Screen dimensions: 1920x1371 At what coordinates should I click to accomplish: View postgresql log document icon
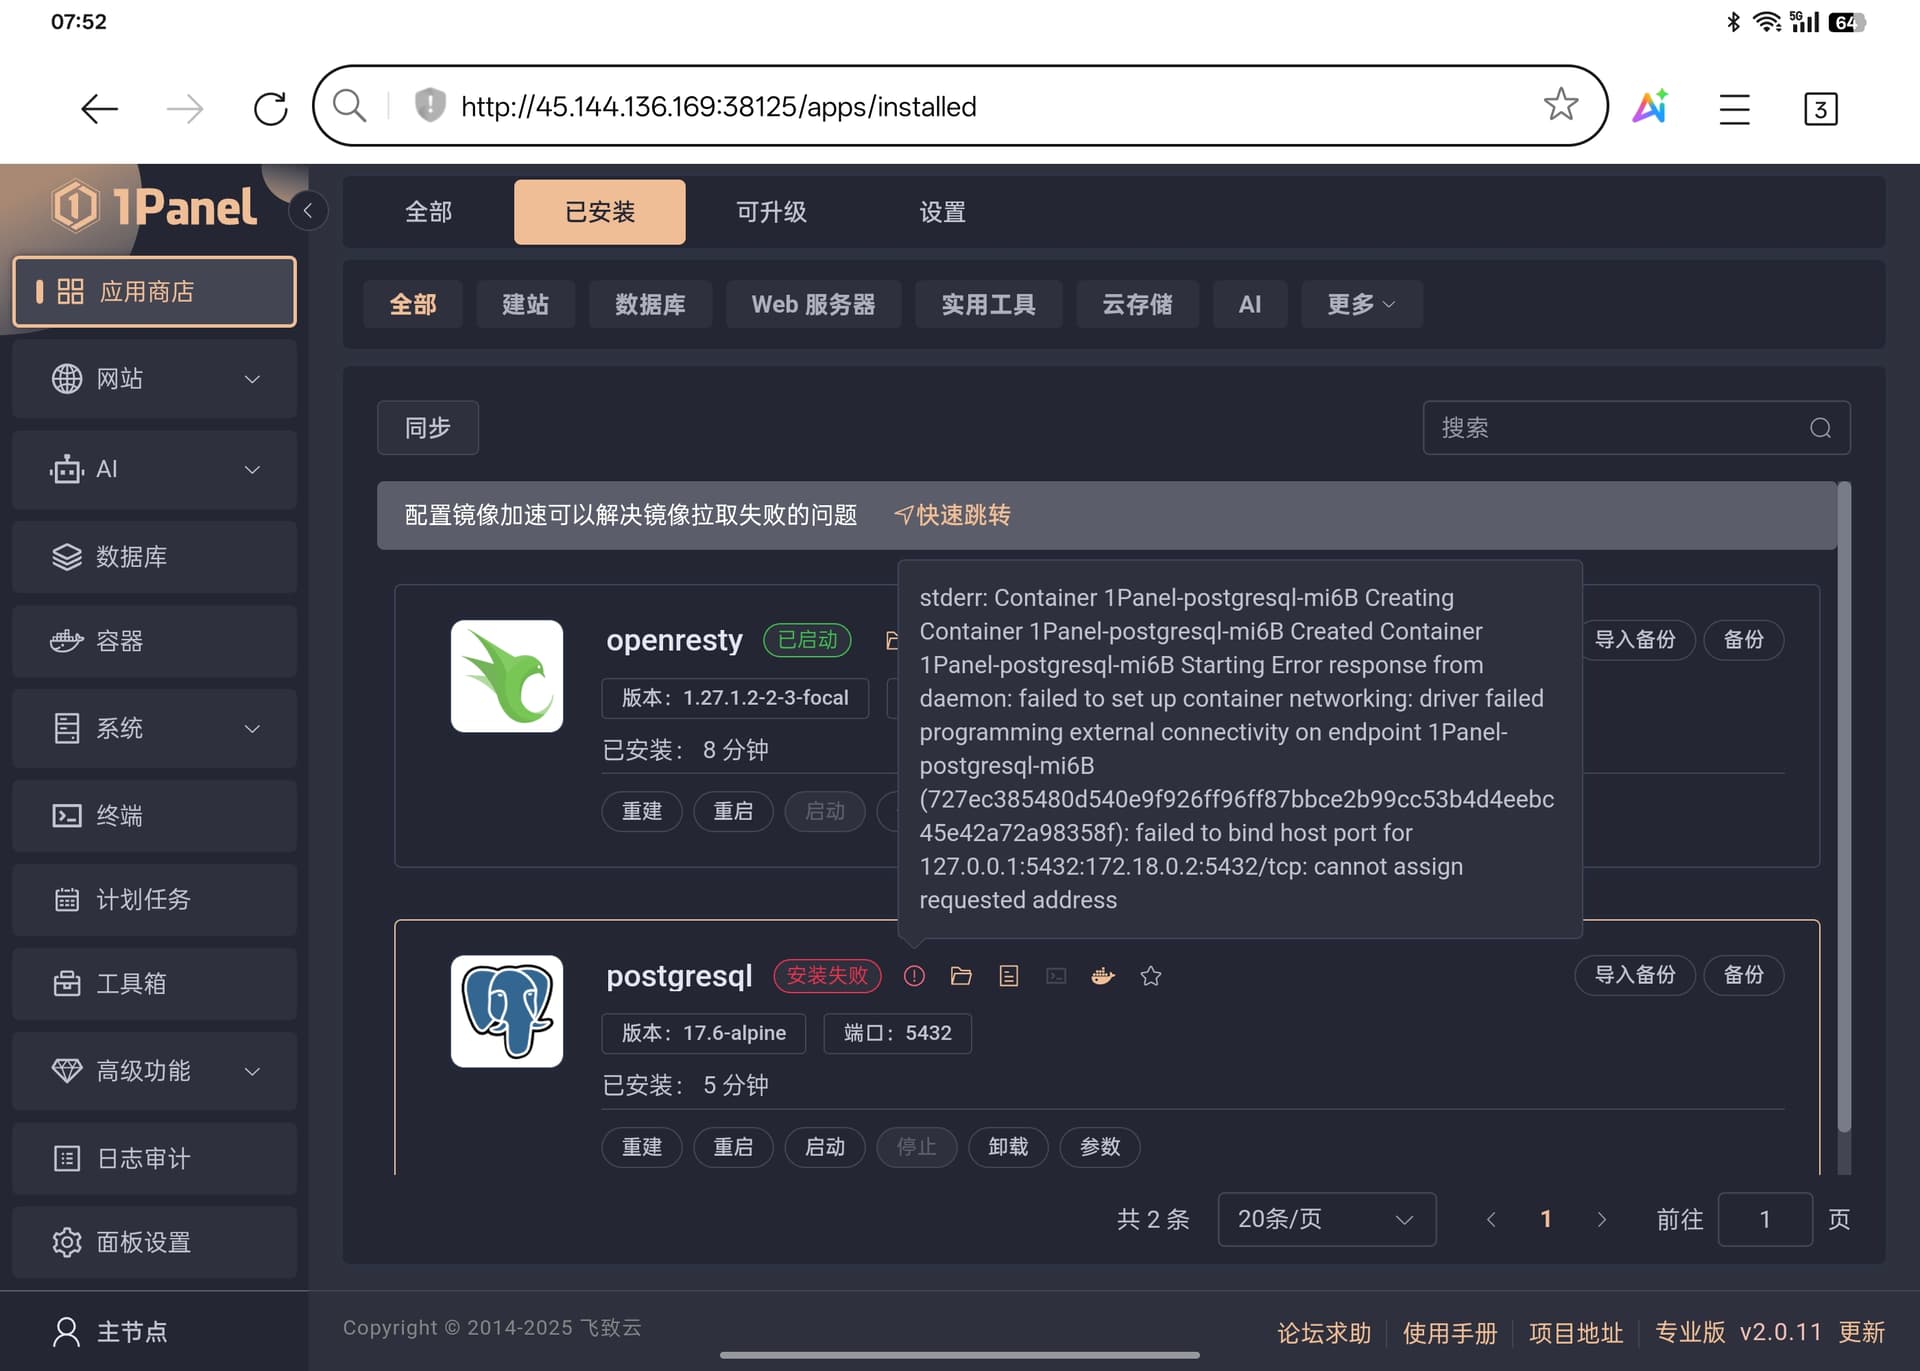[x=1009, y=976]
